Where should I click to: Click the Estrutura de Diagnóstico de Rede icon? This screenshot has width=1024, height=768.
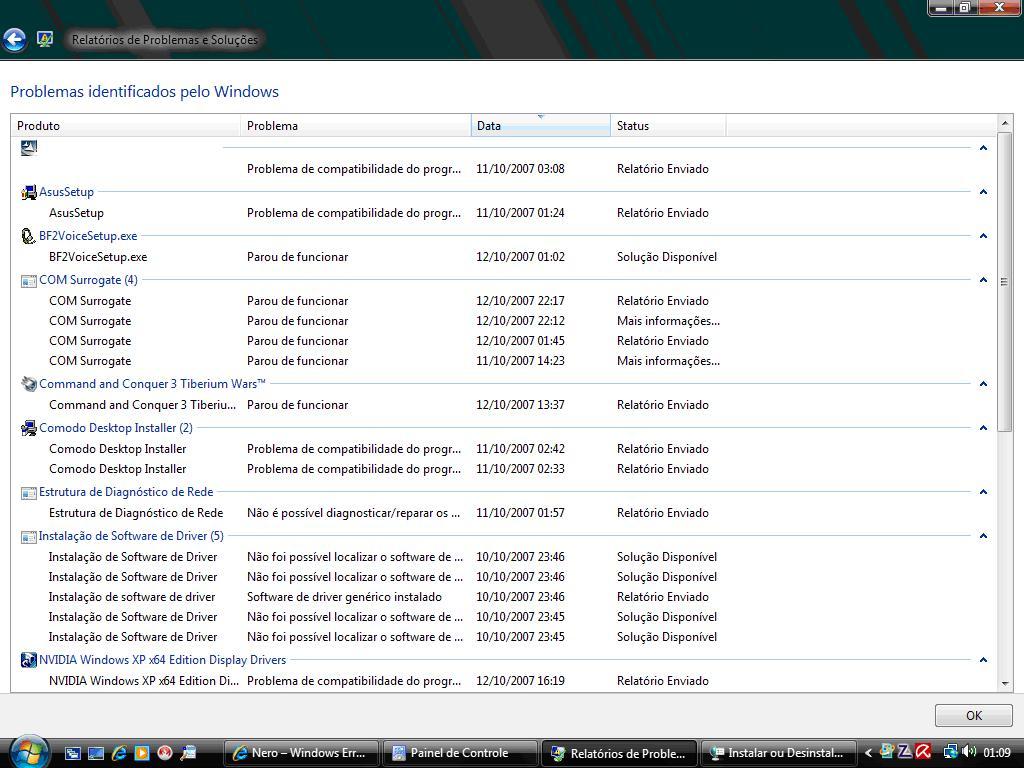(x=29, y=493)
